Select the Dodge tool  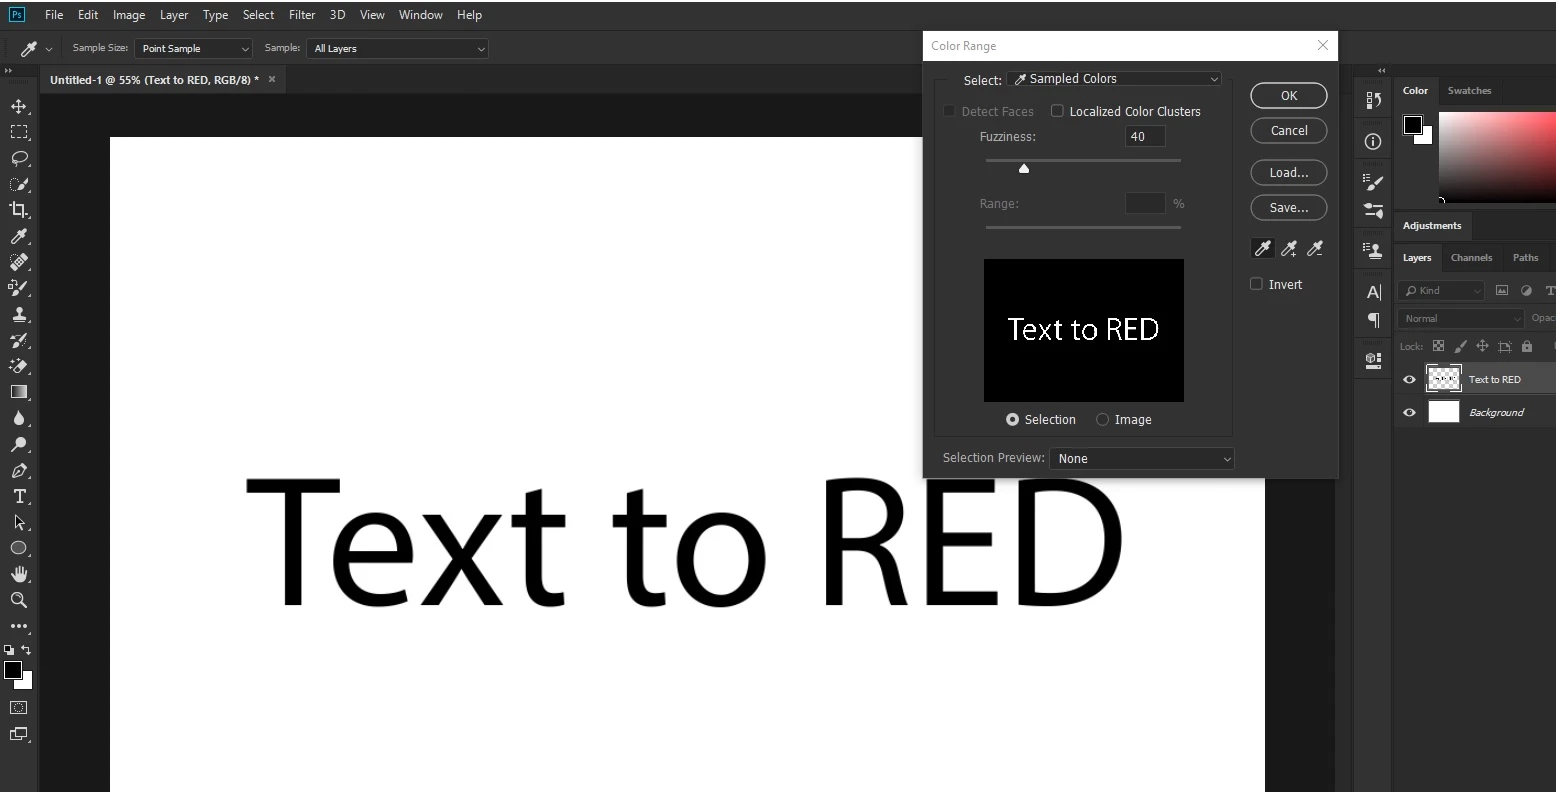[x=19, y=444]
